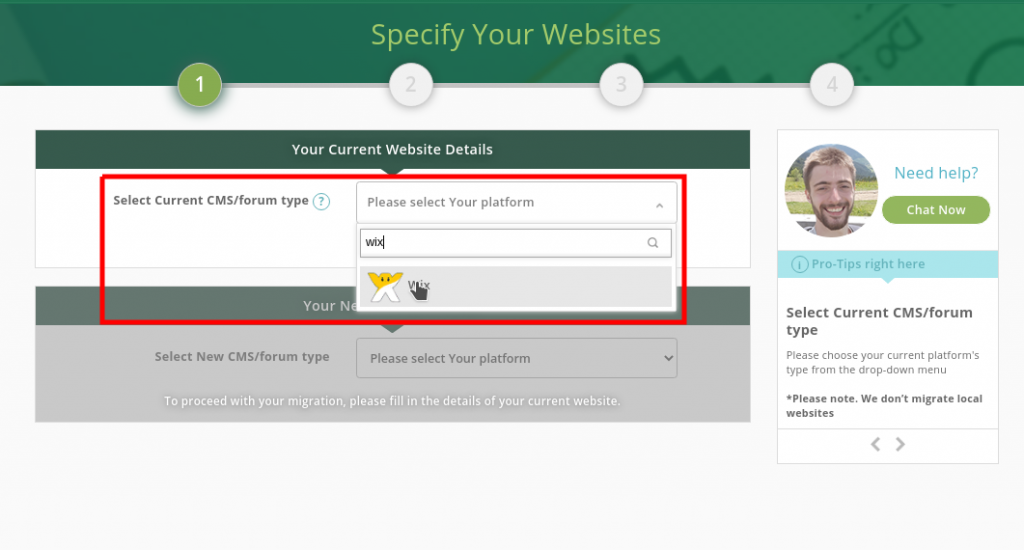Click the Pro-Tips info icon
1024x550 pixels.
coord(800,265)
